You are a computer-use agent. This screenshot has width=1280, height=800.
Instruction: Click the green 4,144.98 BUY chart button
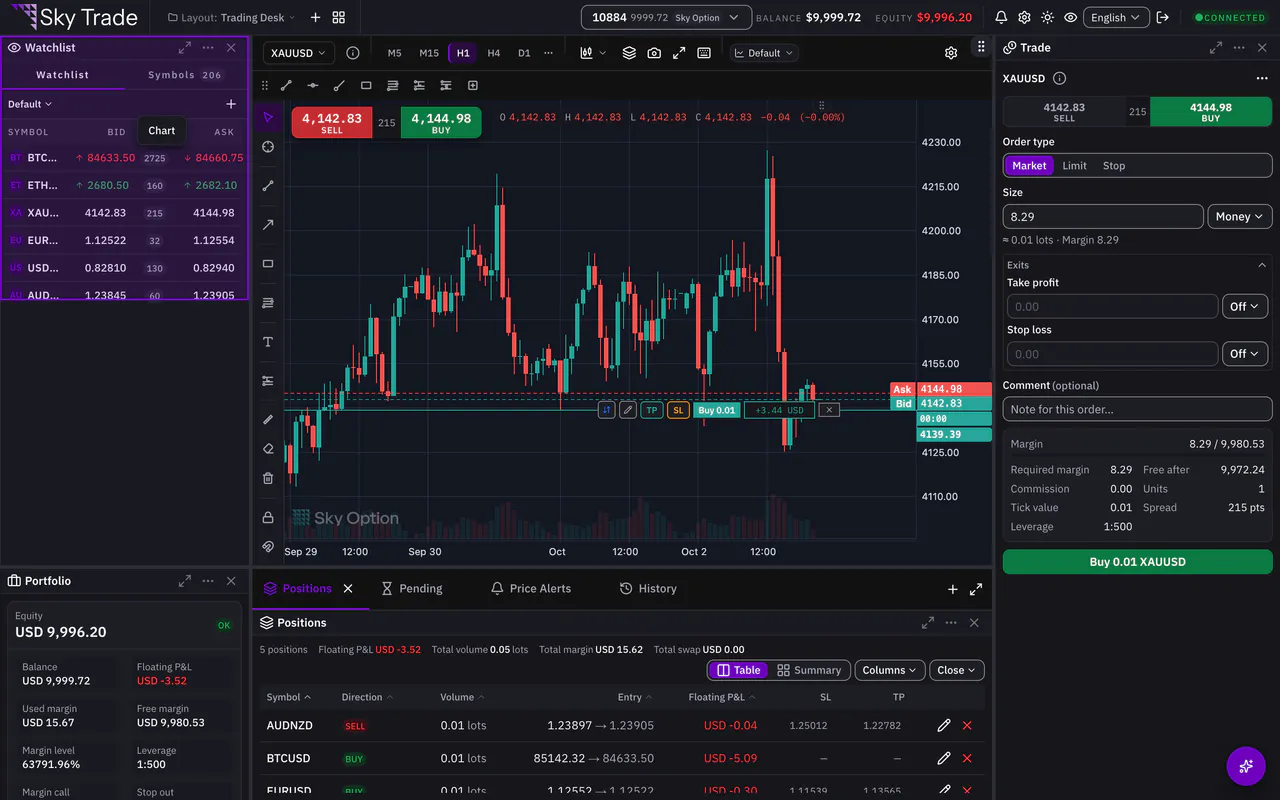pyautogui.click(x=441, y=123)
